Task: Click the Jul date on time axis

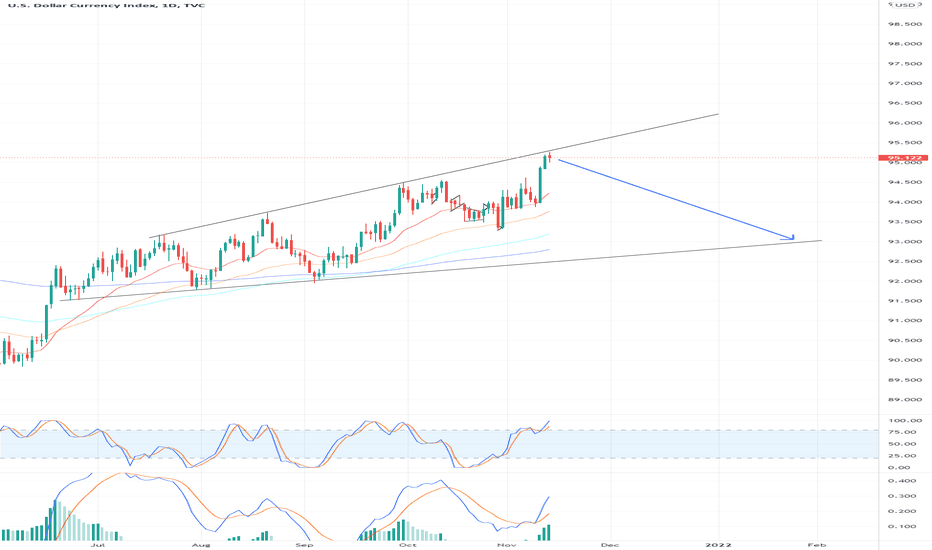Action: 98,545
